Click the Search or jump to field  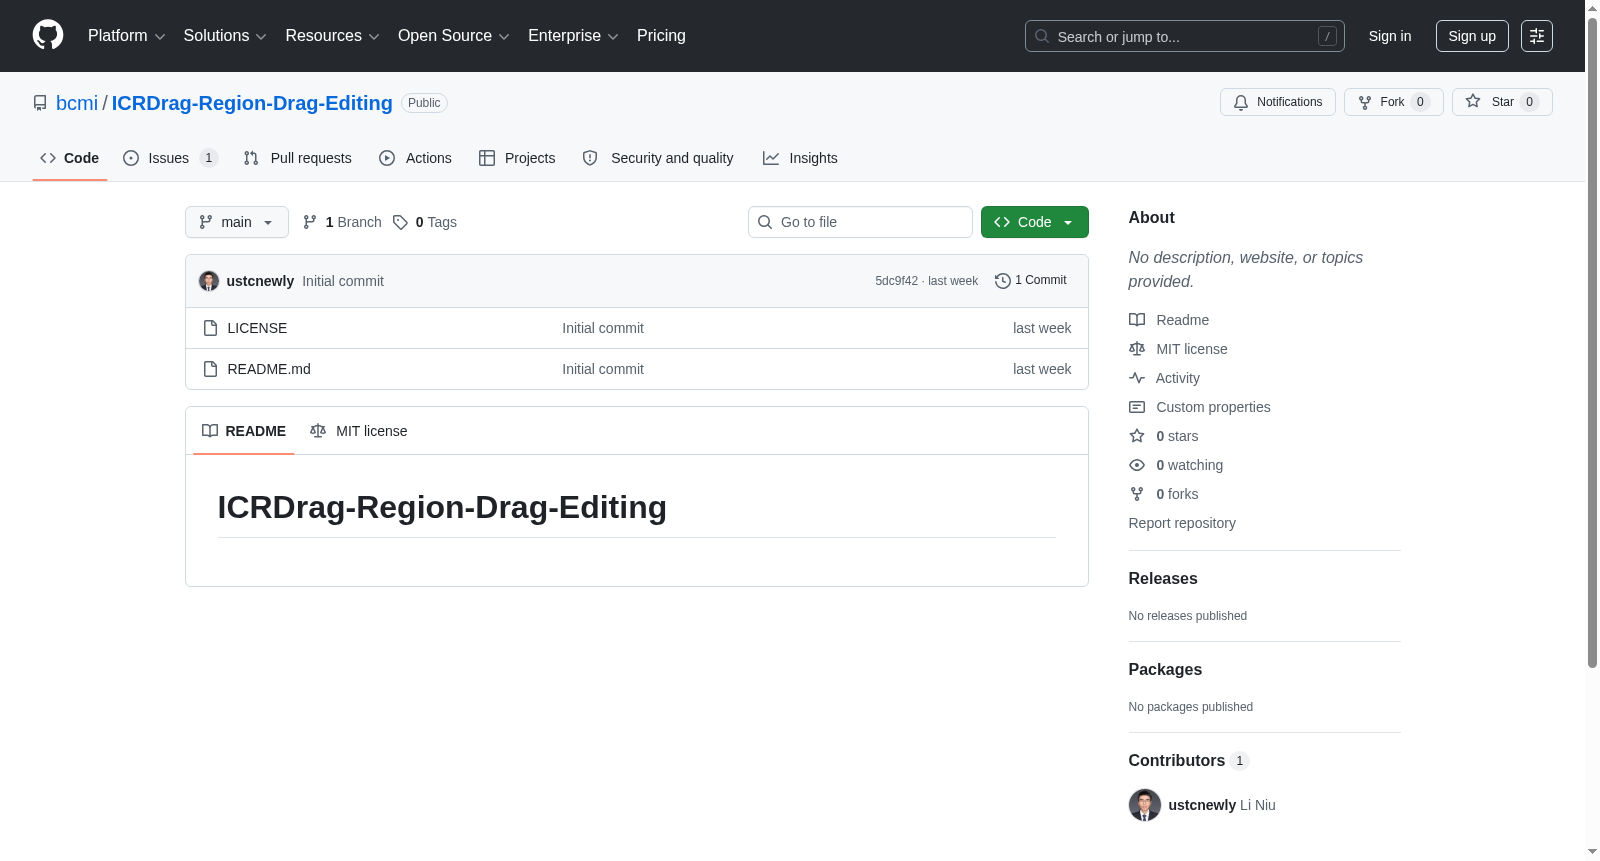[x=1185, y=36]
